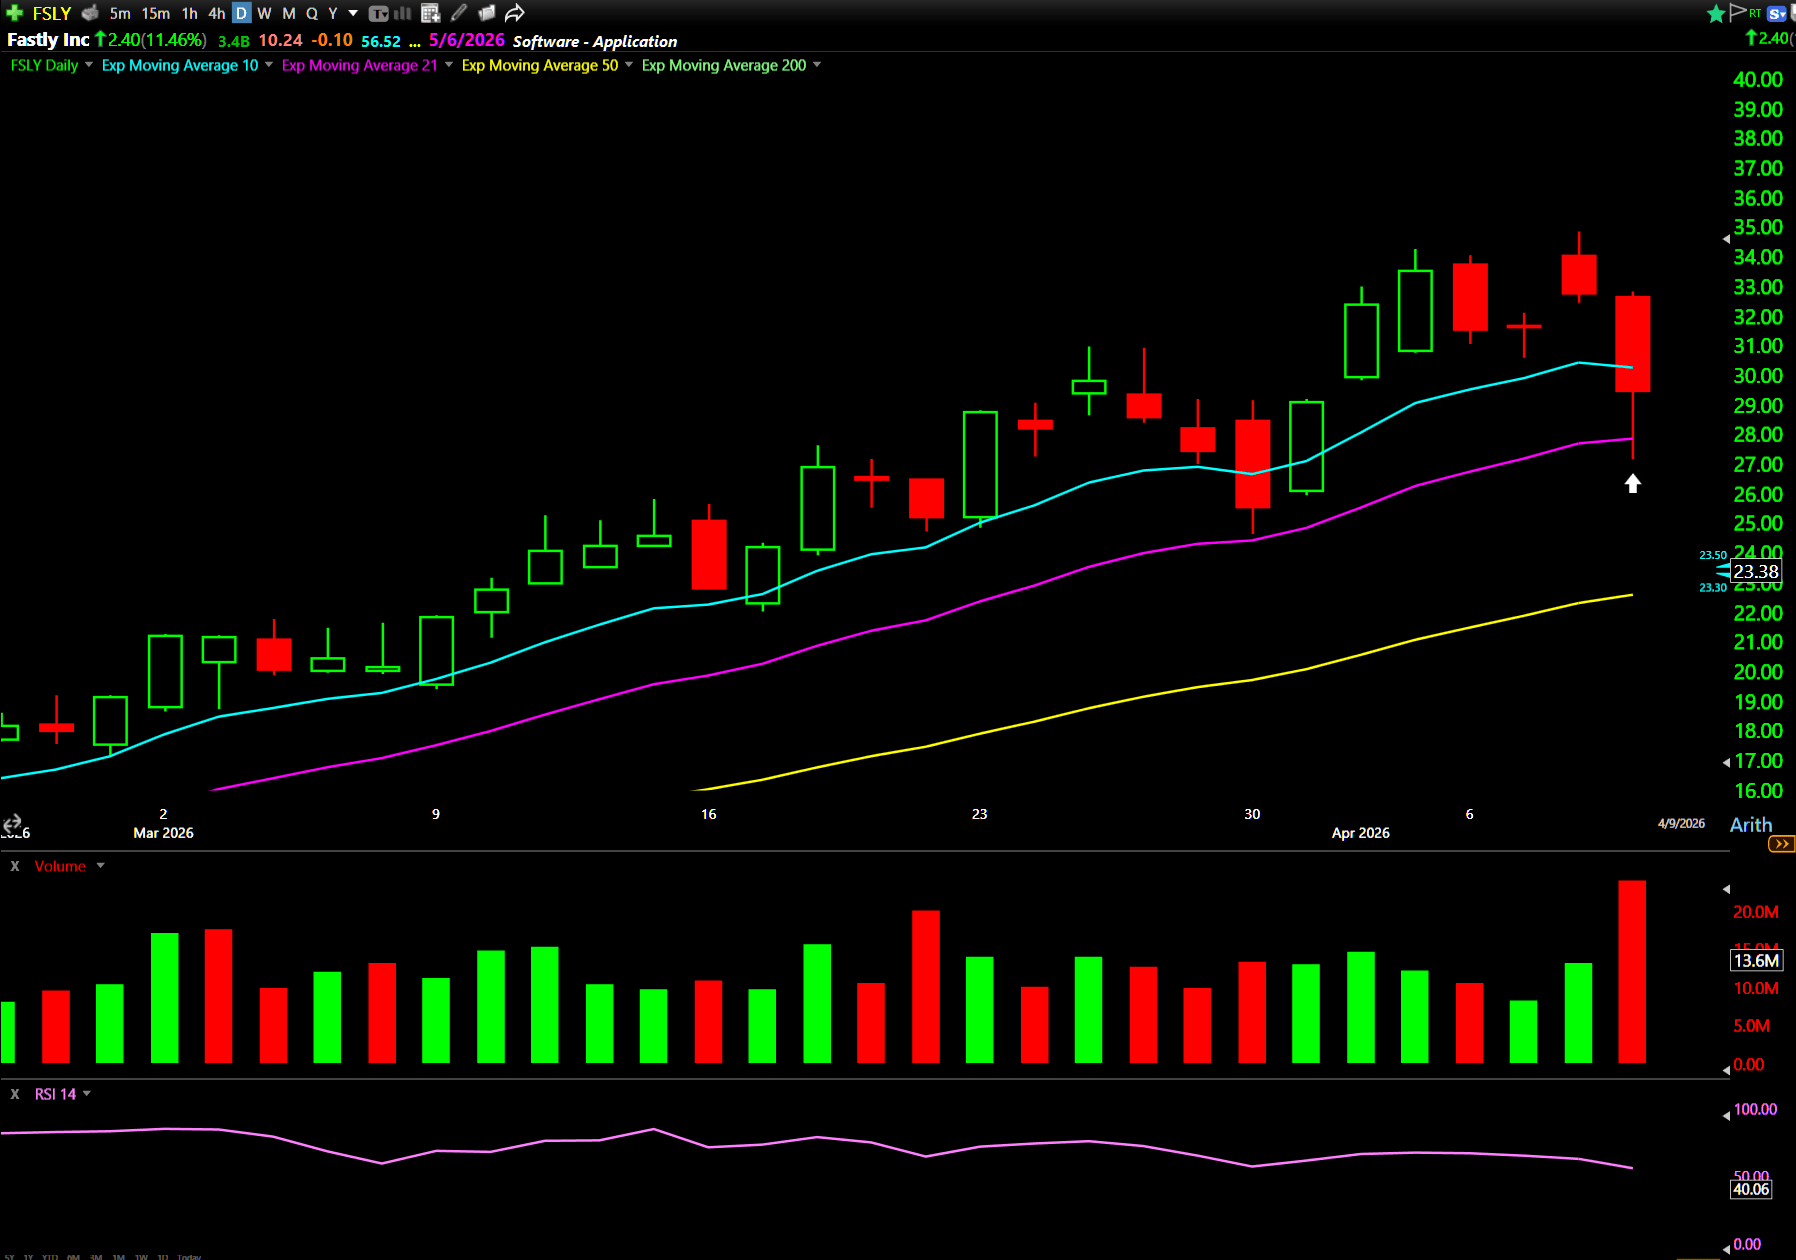Click the Software - Application industry link
1796x1260 pixels.
point(594,41)
